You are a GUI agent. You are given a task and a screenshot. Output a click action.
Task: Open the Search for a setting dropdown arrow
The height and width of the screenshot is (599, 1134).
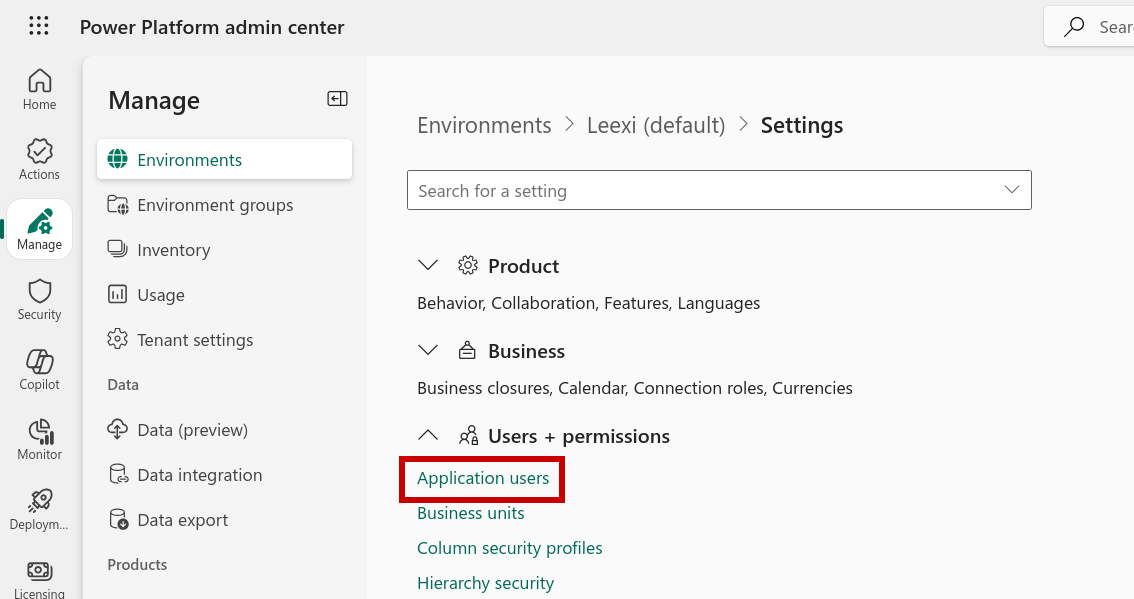click(x=1011, y=190)
